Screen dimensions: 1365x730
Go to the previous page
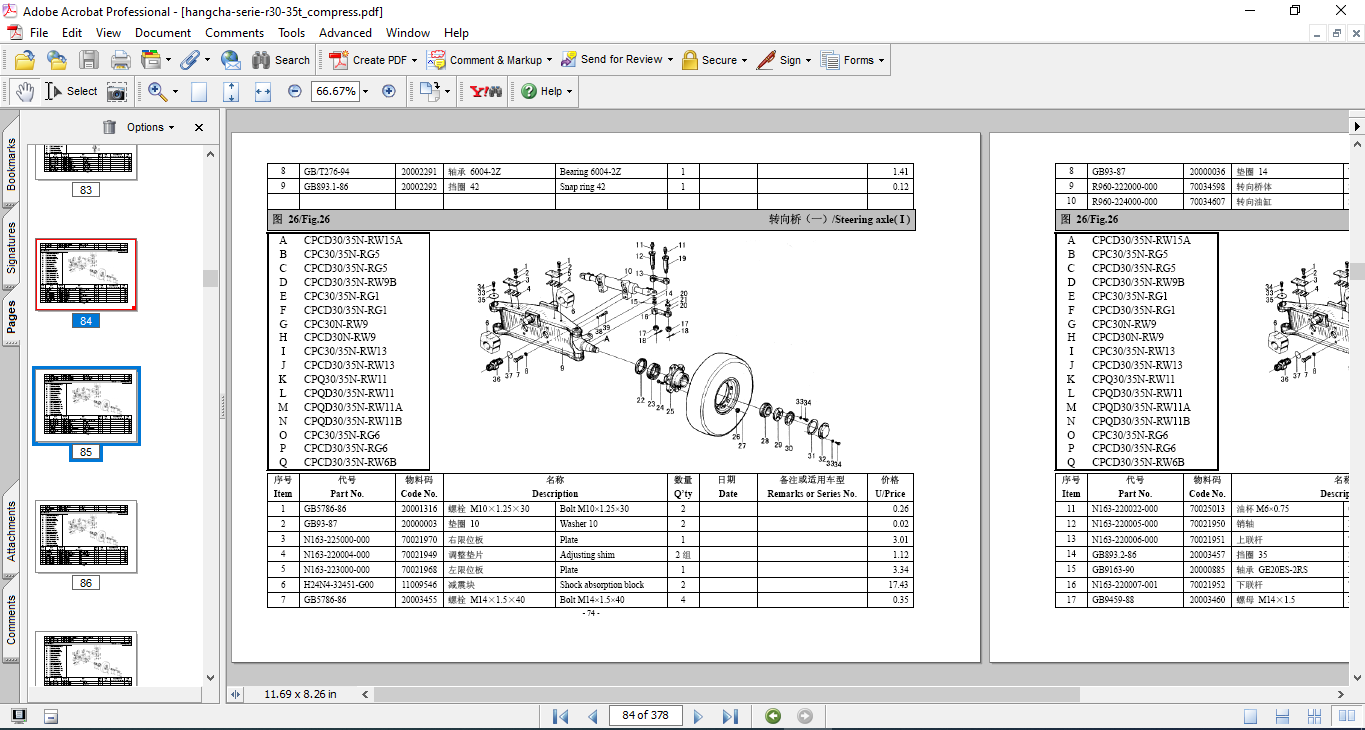(x=593, y=716)
